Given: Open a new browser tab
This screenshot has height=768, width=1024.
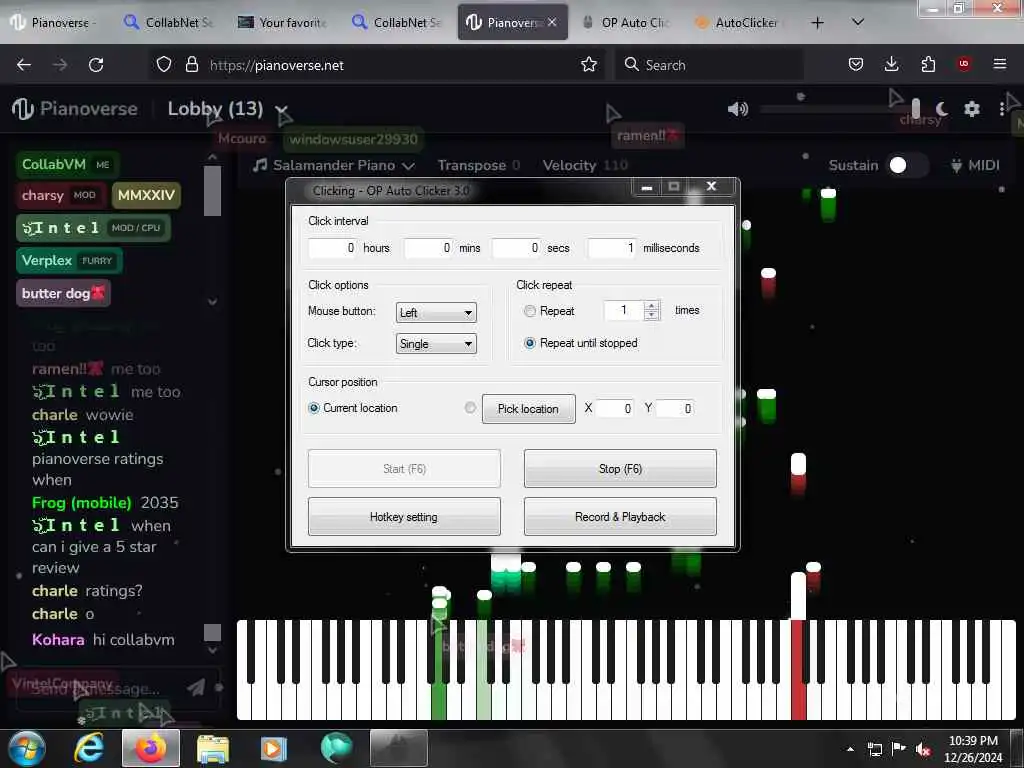Looking at the screenshot, I should pos(817,23).
